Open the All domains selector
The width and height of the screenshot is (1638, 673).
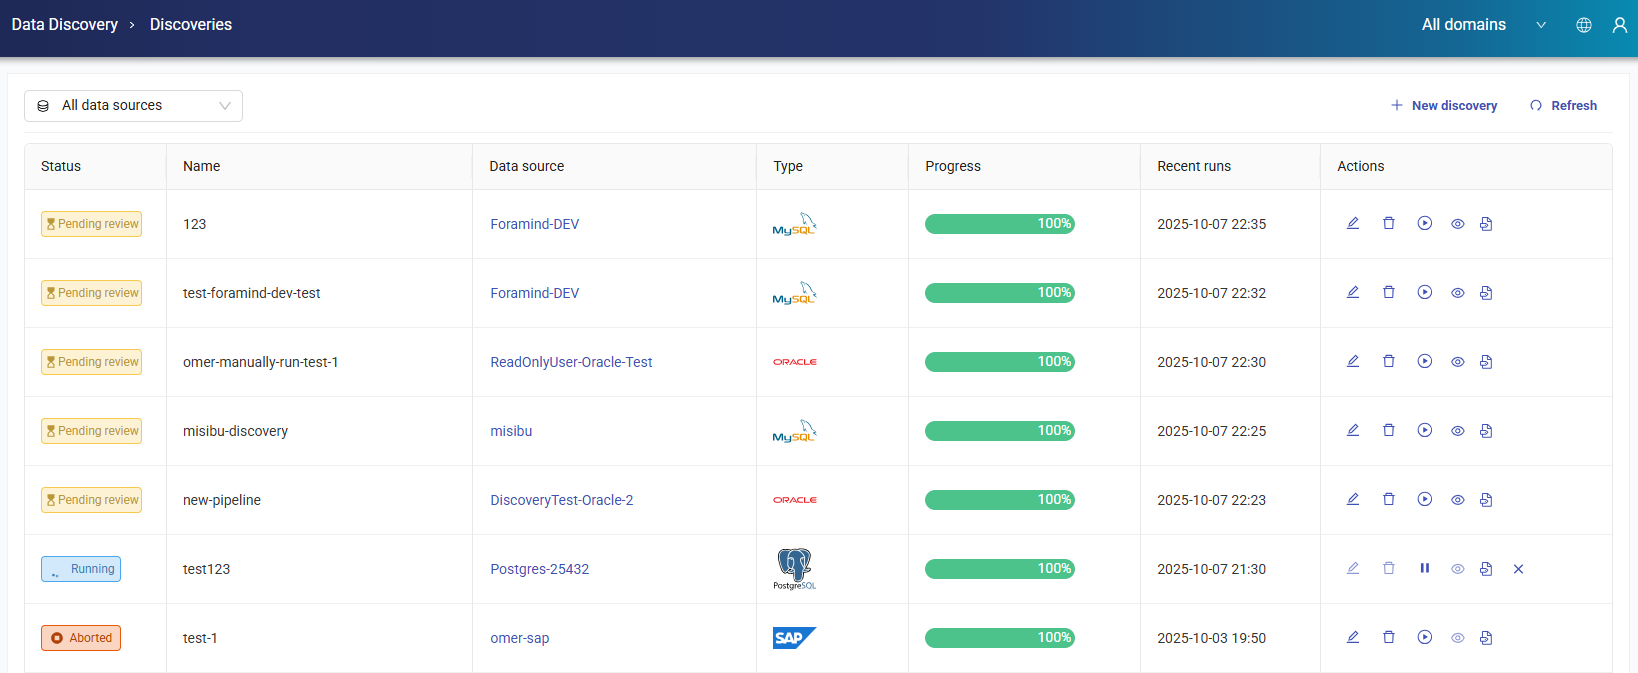click(1463, 25)
